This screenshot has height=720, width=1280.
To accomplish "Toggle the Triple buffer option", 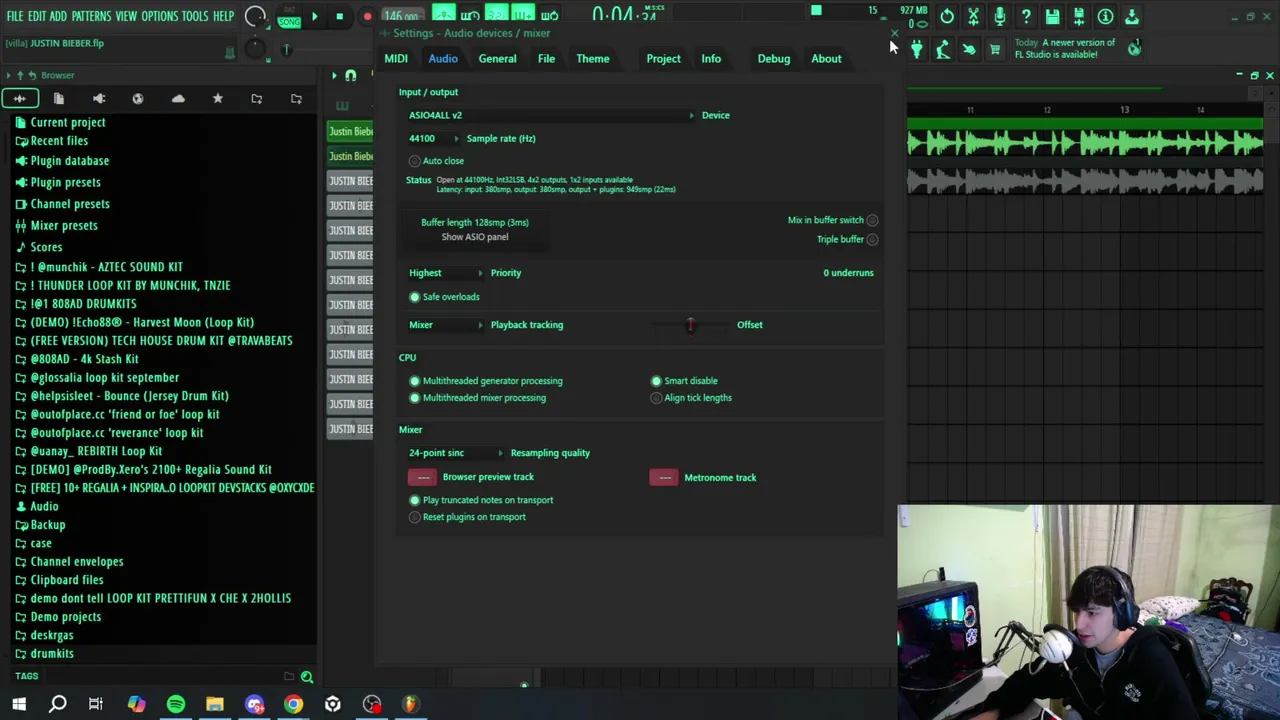I will click(x=848, y=240).
